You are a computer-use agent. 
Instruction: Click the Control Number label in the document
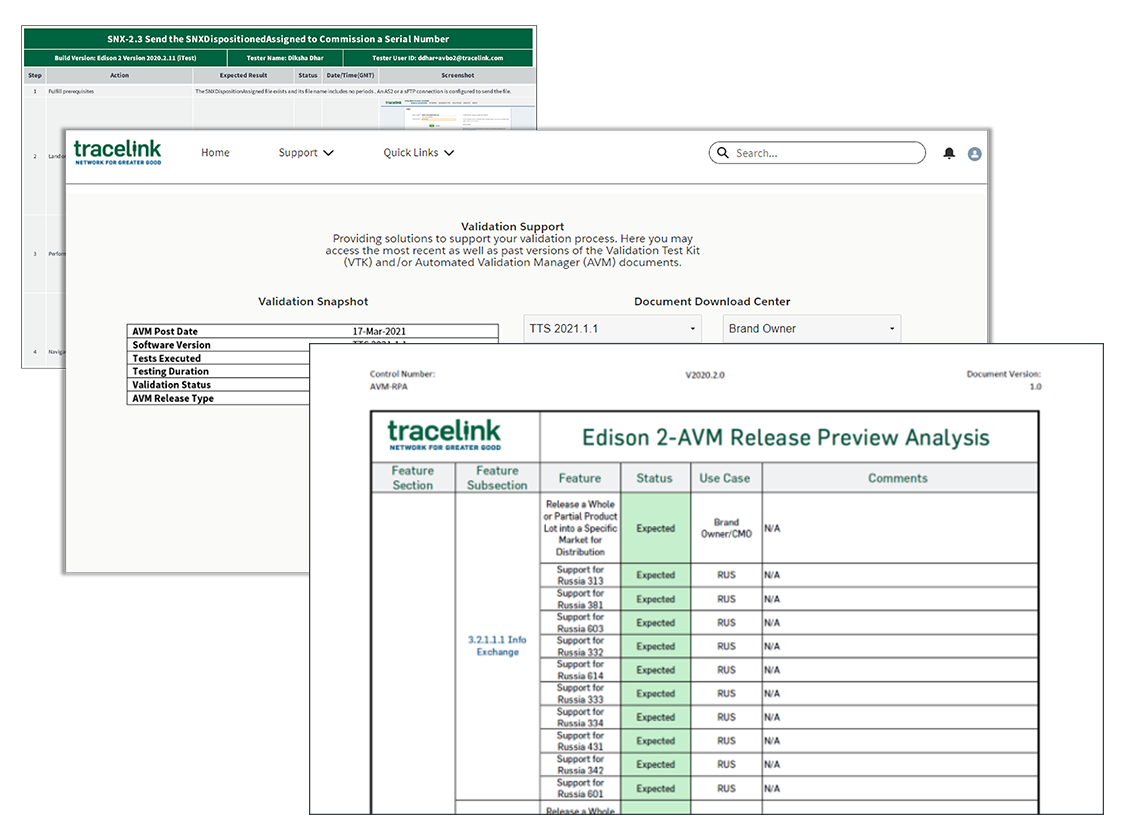(x=402, y=374)
